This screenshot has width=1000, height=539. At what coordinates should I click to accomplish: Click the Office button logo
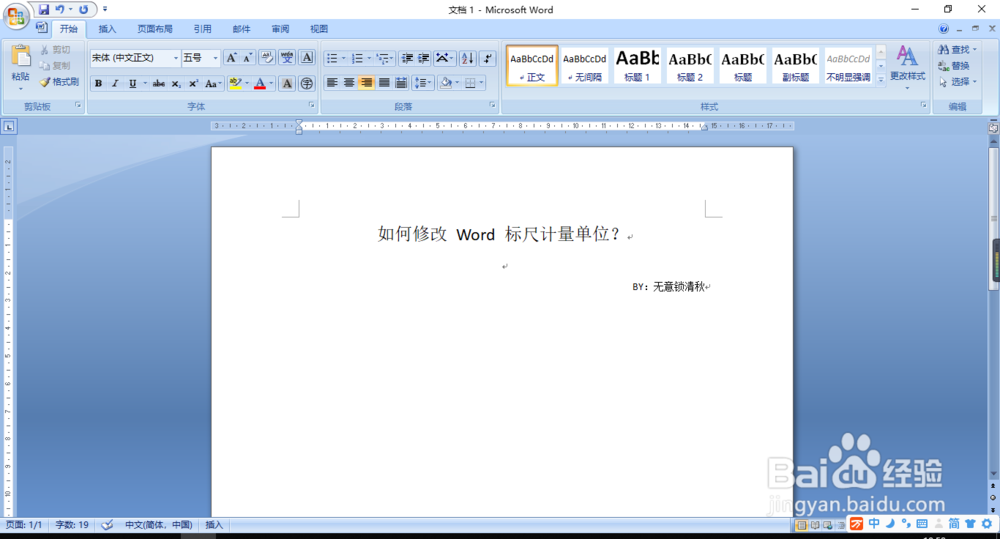(16, 16)
